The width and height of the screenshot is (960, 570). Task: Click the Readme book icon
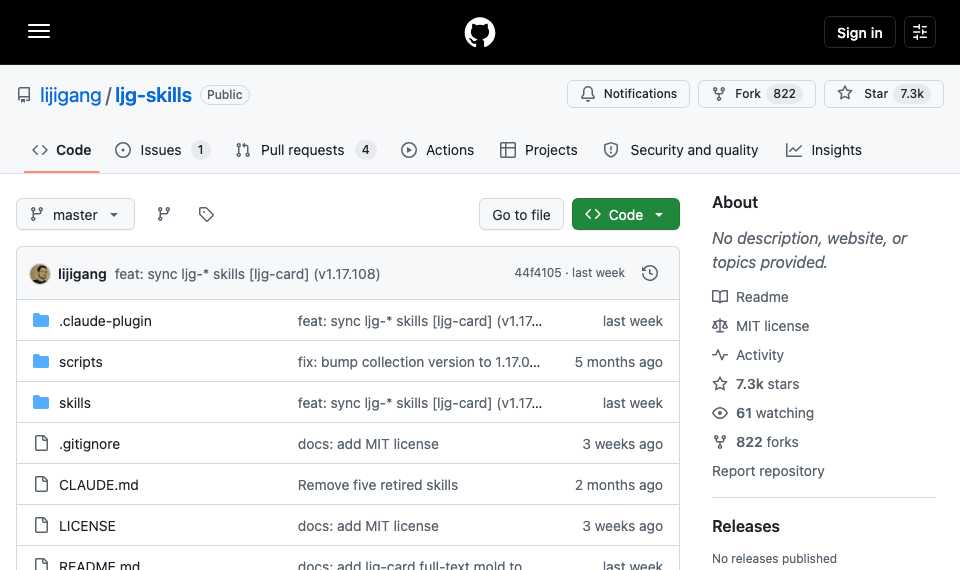[x=720, y=297]
